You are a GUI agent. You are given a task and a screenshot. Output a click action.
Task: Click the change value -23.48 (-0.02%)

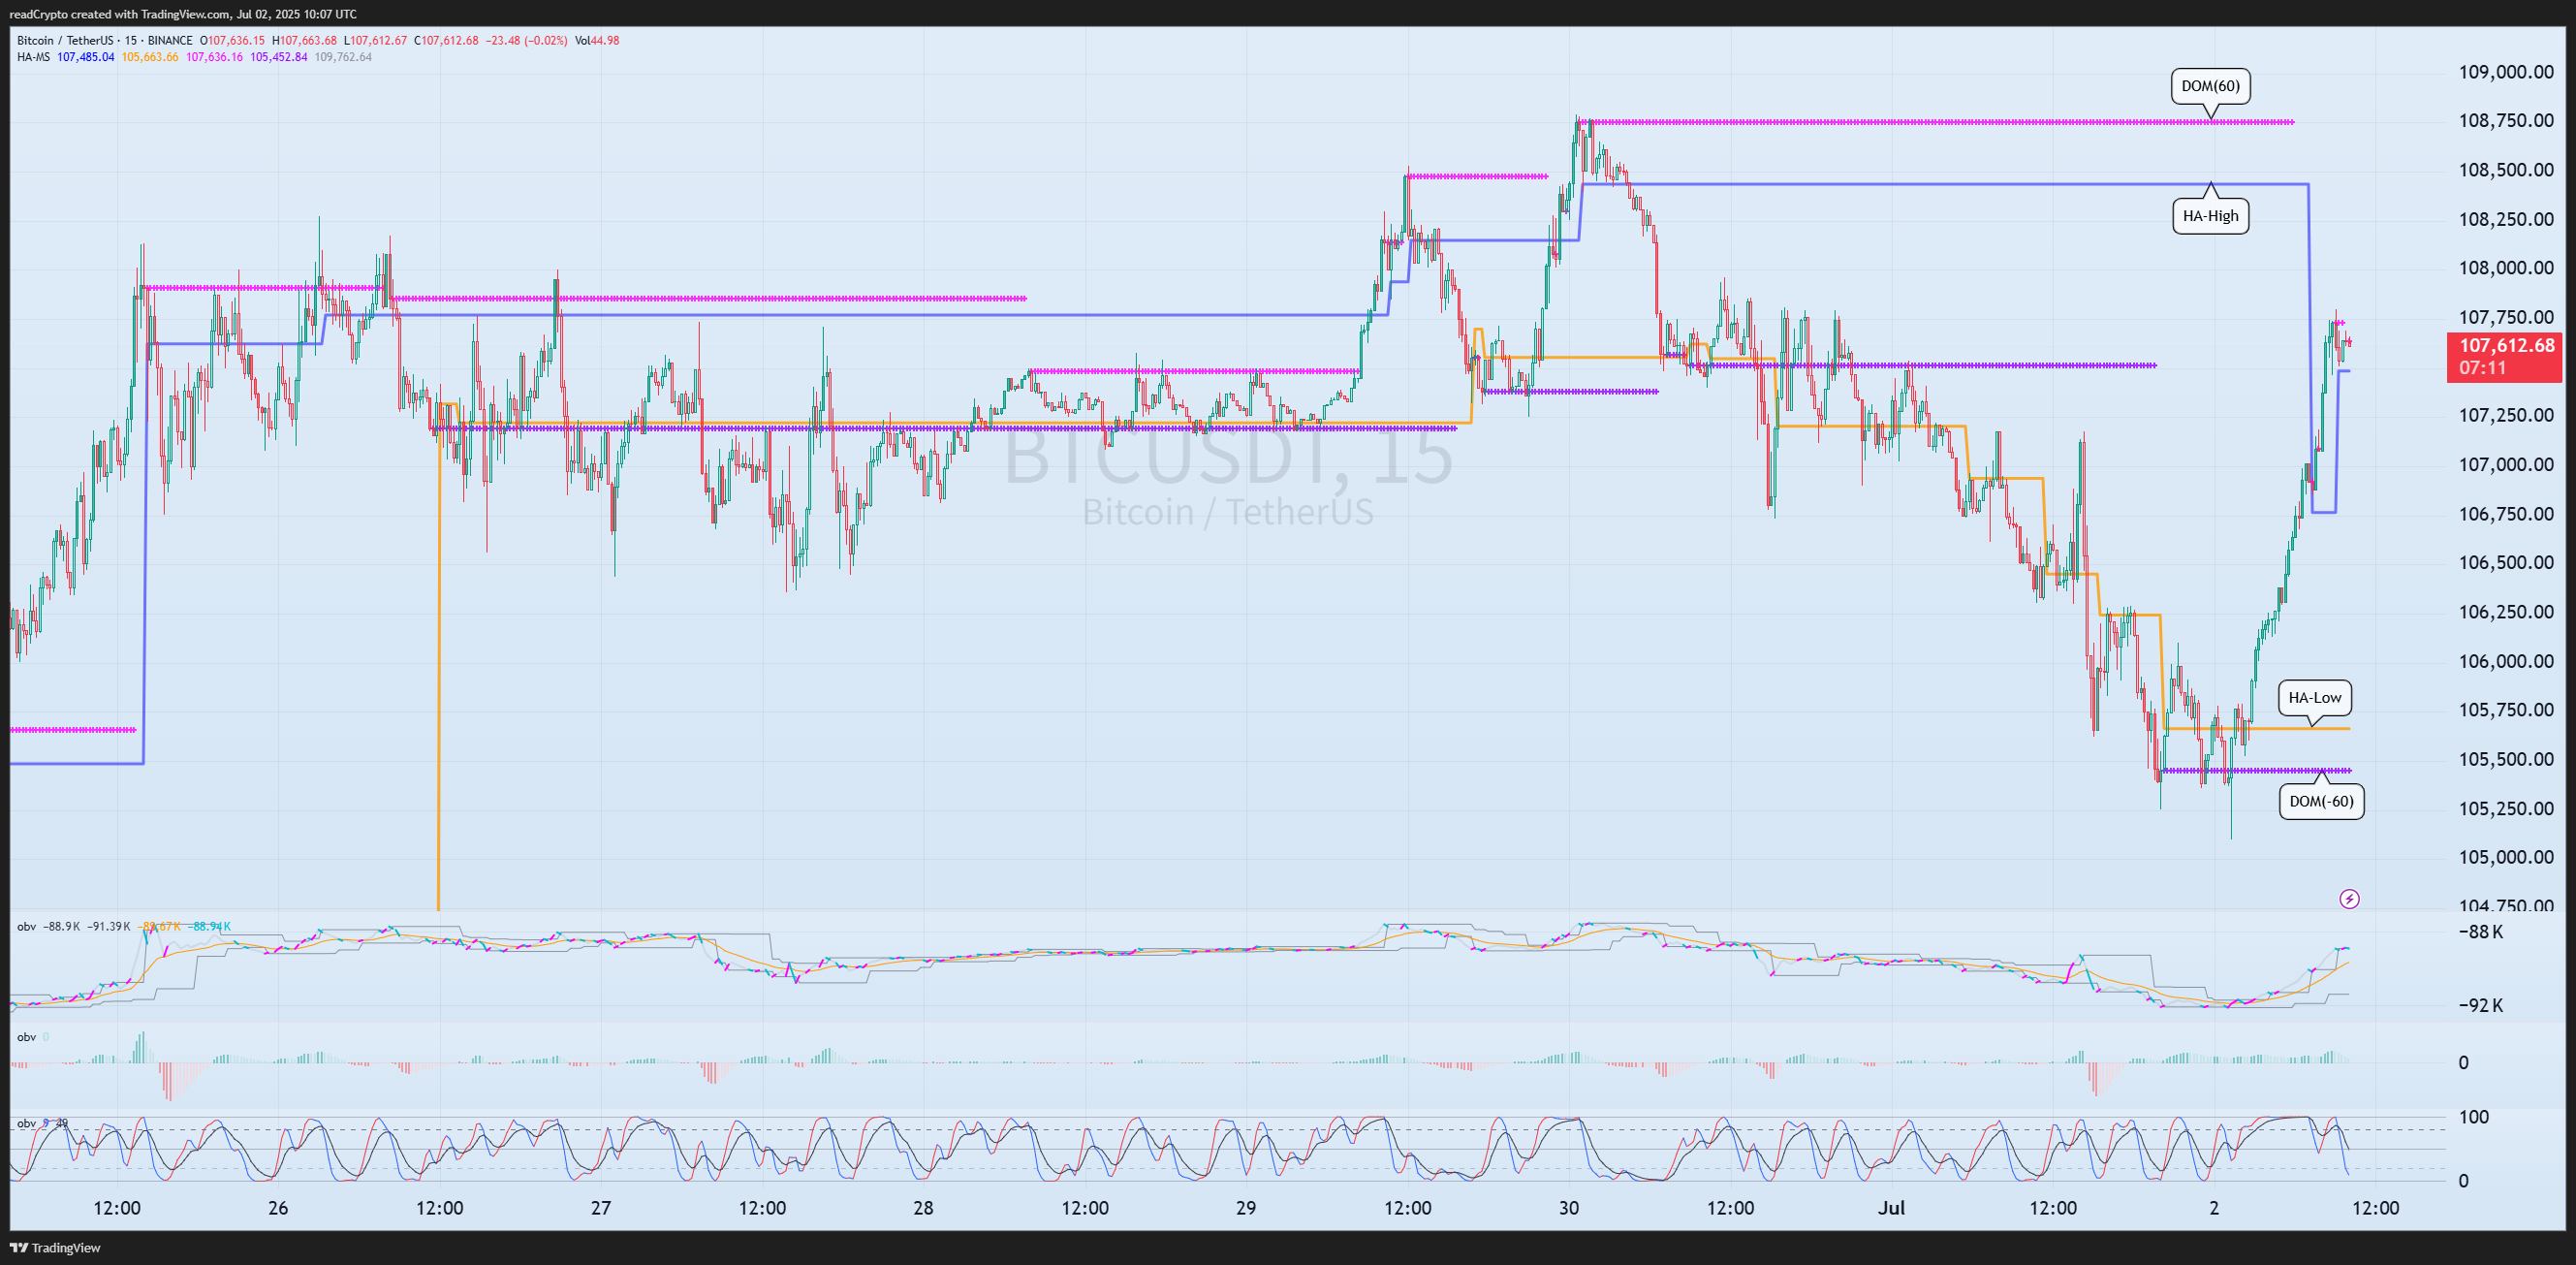[526, 41]
